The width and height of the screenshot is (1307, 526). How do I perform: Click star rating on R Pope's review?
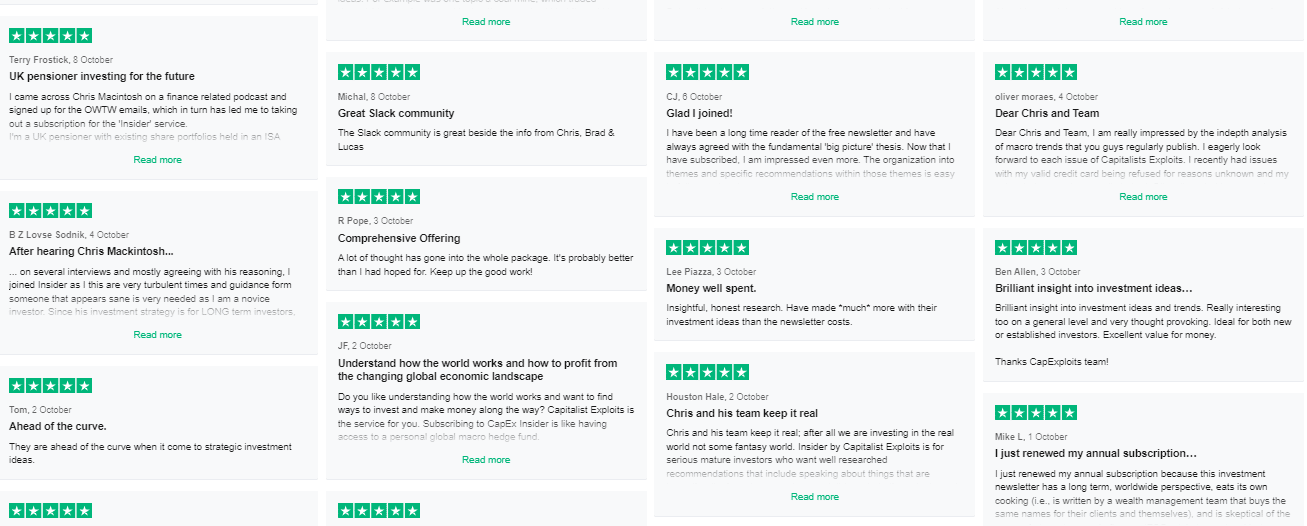(x=379, y=197)
